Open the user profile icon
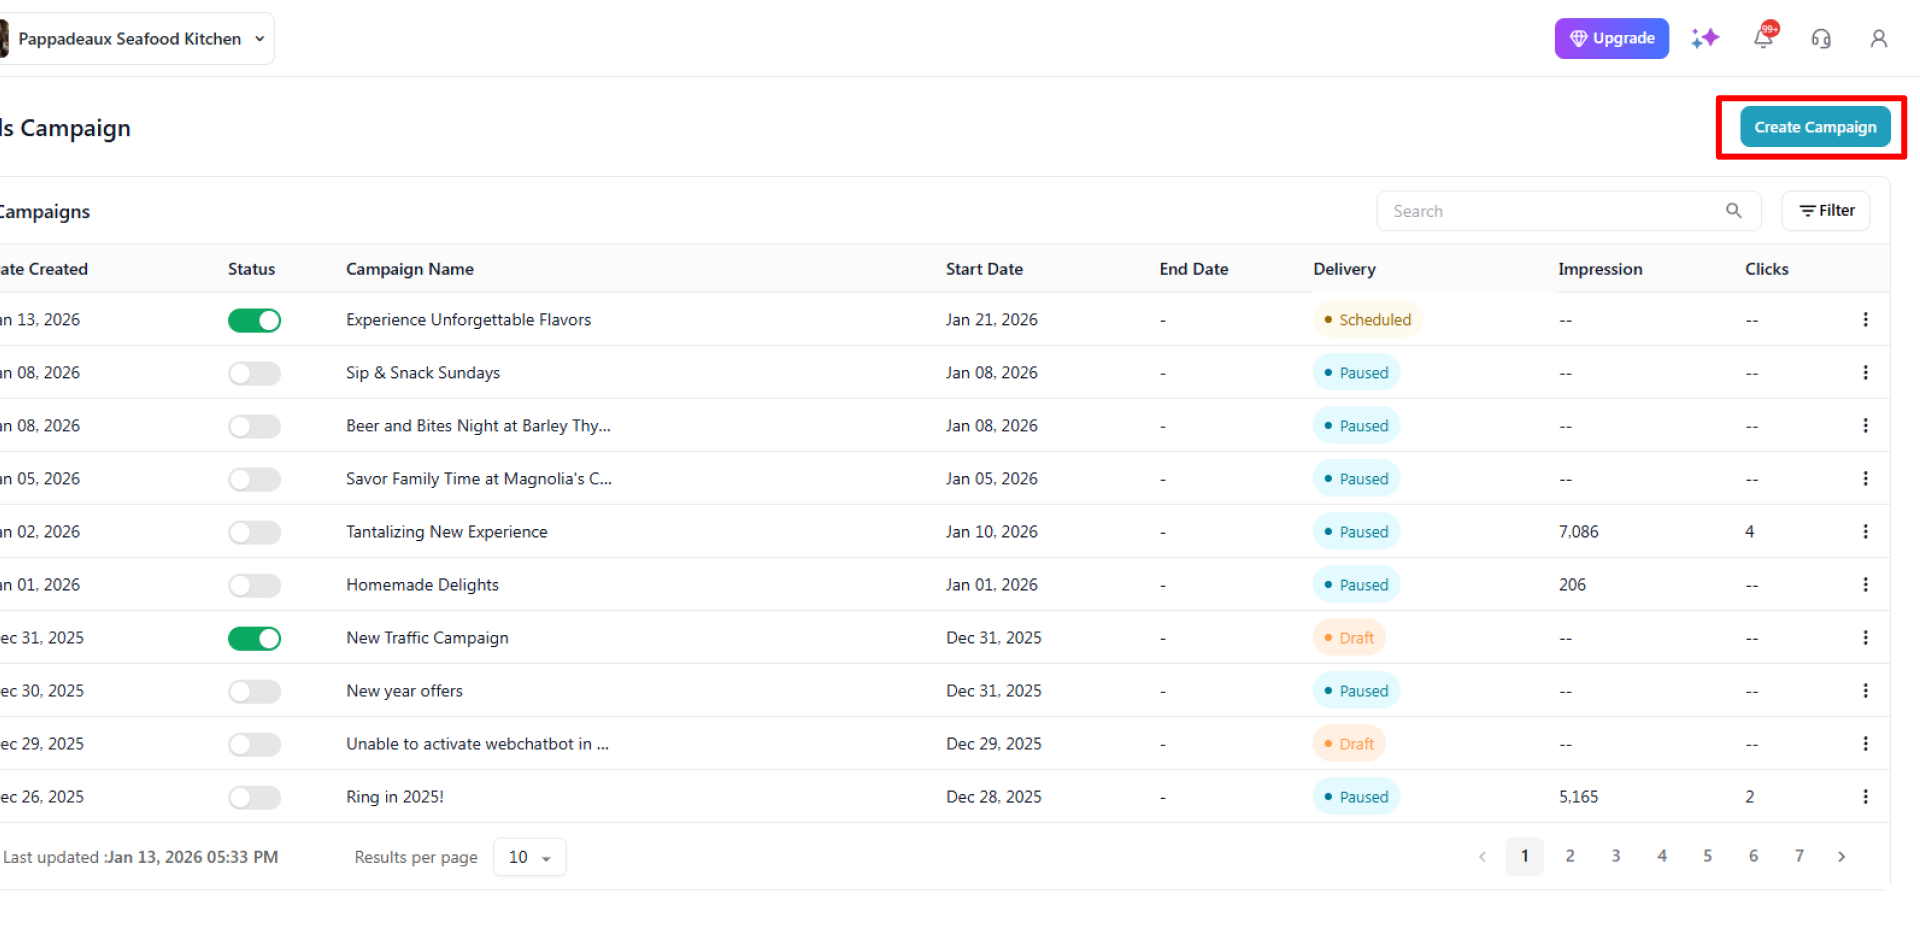This screenshot has width=1920, height=952. [x=1878, y=39]
